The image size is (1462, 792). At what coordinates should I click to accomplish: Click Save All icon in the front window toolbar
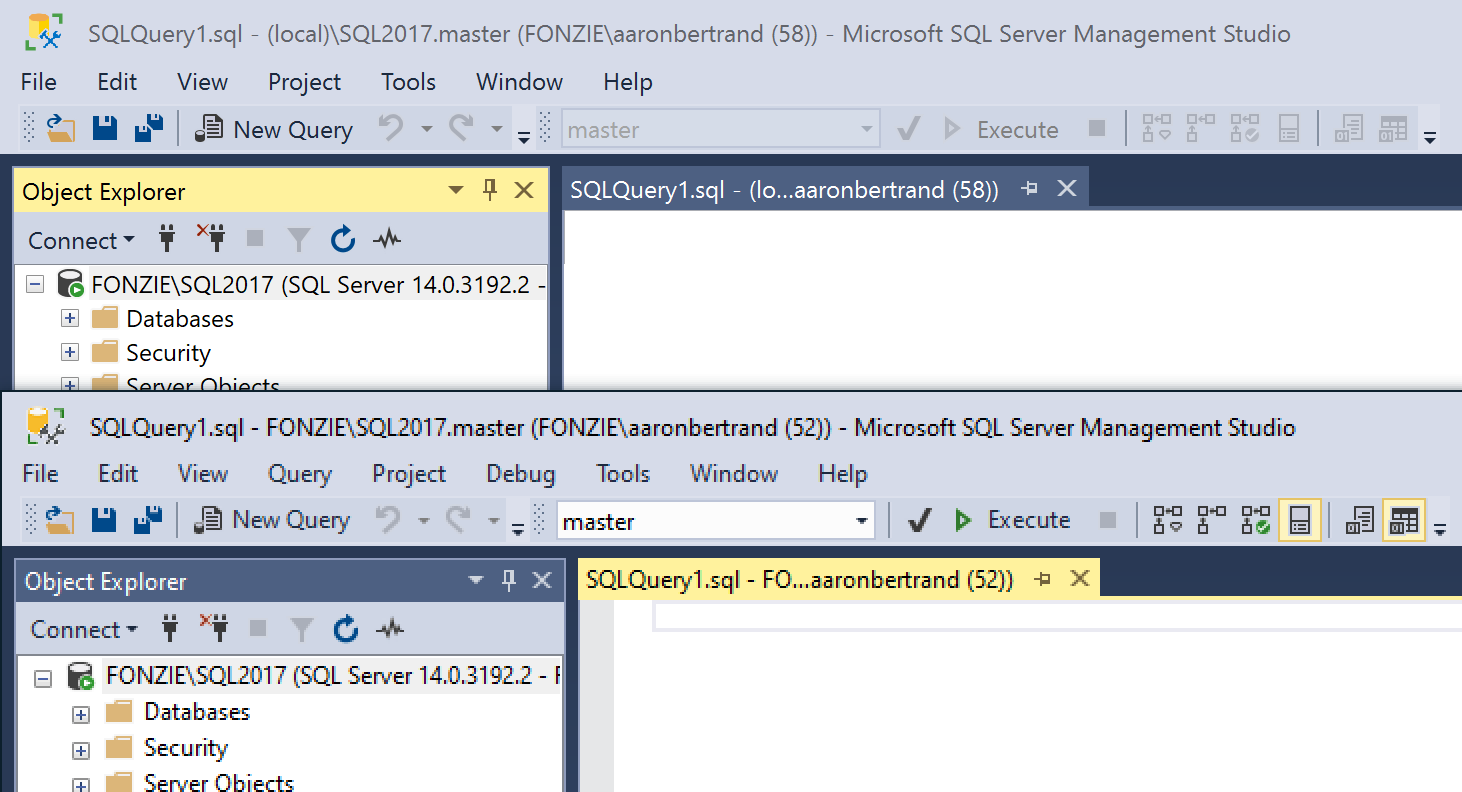[x=149, y=520]
